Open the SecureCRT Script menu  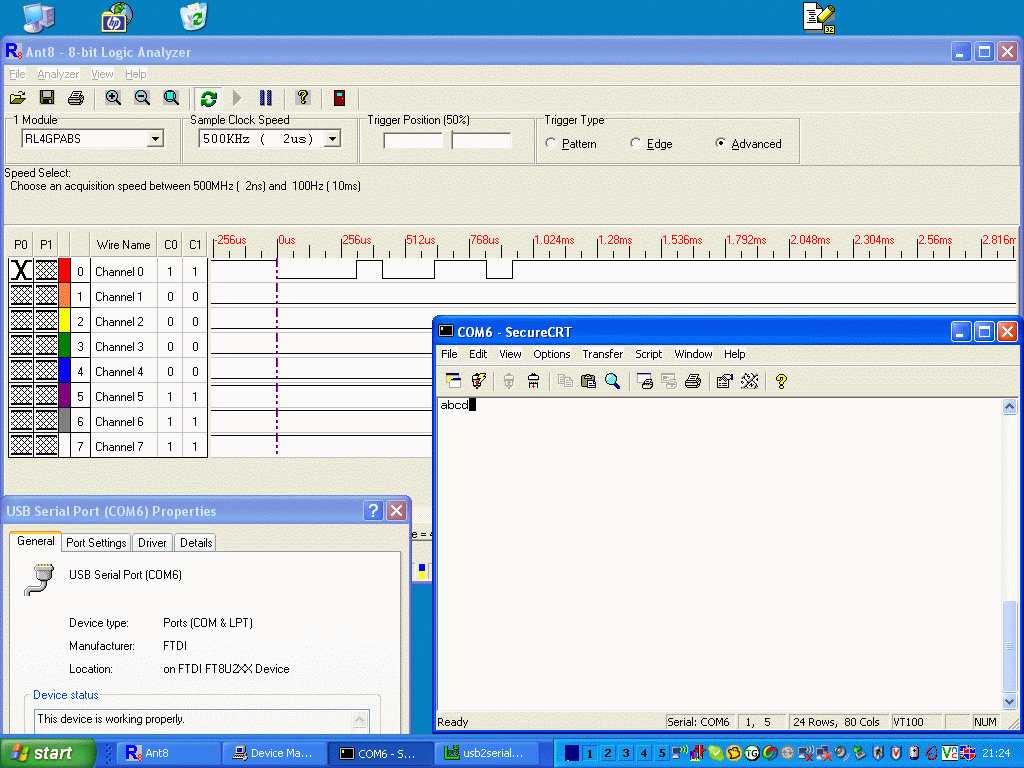point(648,354)
